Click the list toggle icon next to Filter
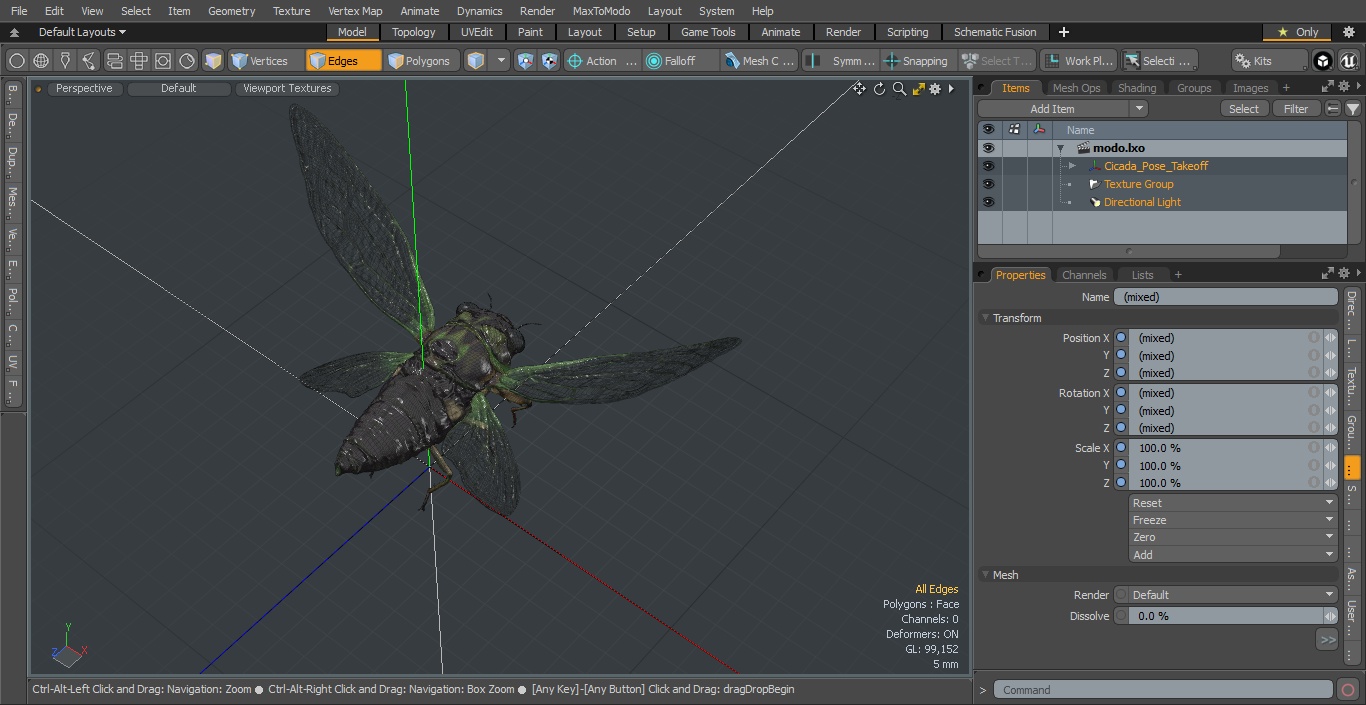This screenshot has width=1366, height=705. point(1333,109)
